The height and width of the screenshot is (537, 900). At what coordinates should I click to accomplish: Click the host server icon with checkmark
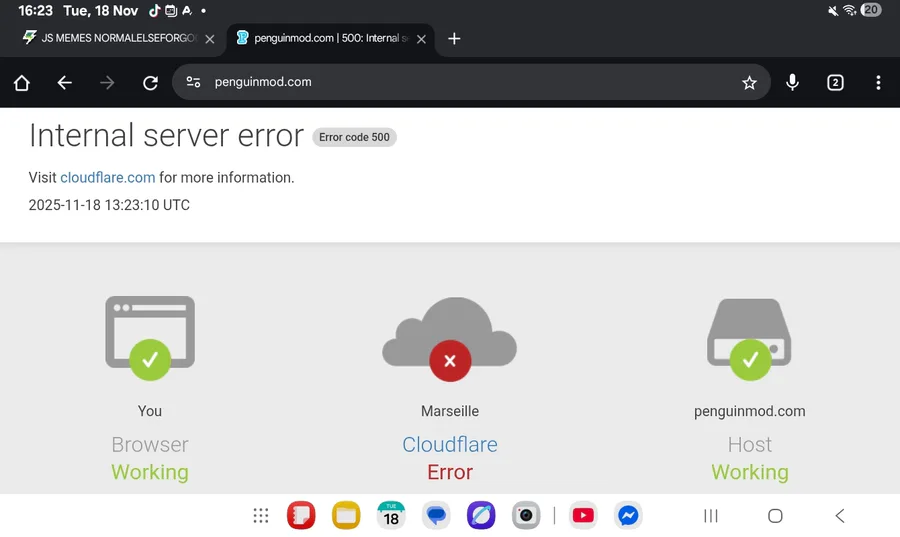[750, 338]
